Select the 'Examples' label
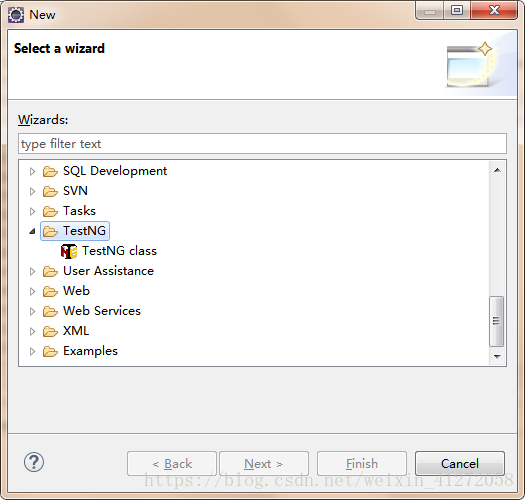525x500 pixels. pyautogui.click(x=90, y=351)
